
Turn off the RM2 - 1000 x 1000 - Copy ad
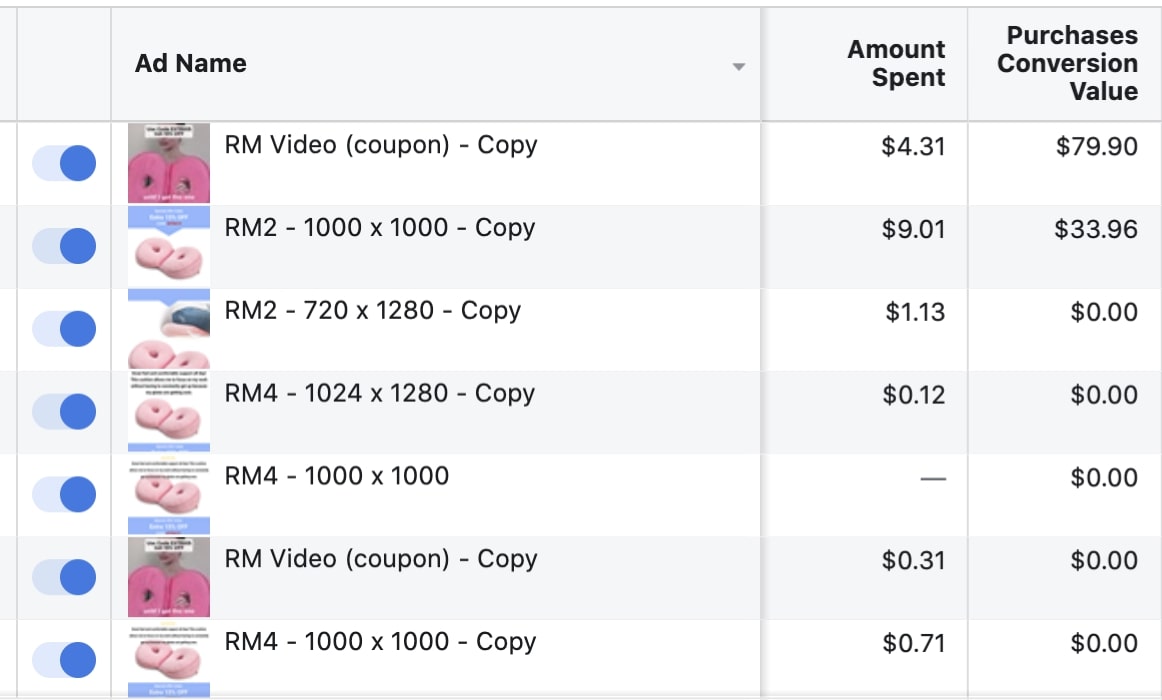(63, 246)
